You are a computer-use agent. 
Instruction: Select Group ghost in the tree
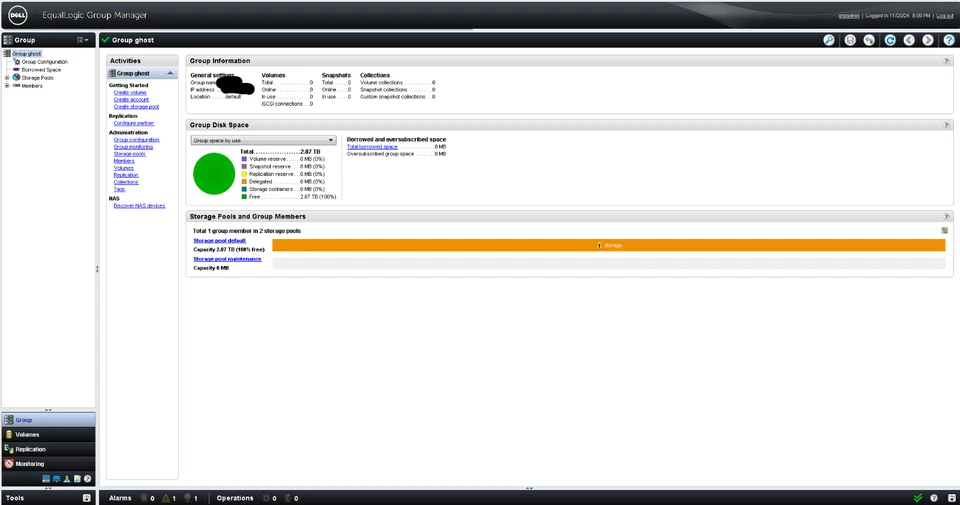click(x=26, y=54)
